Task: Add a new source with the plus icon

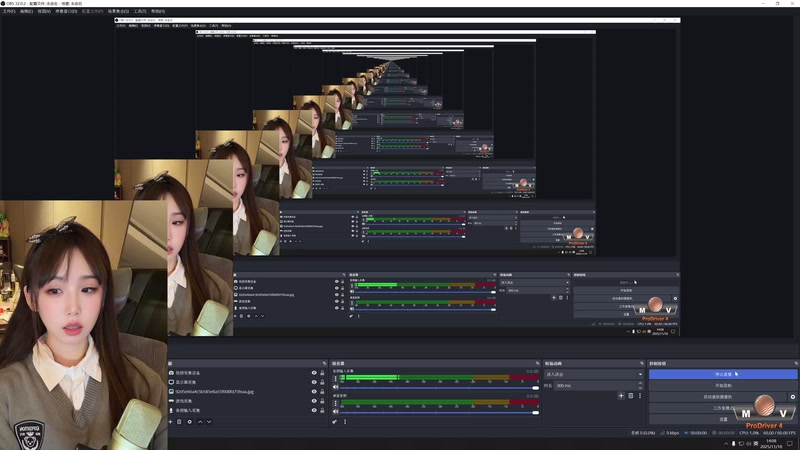Action: [170, 422]
